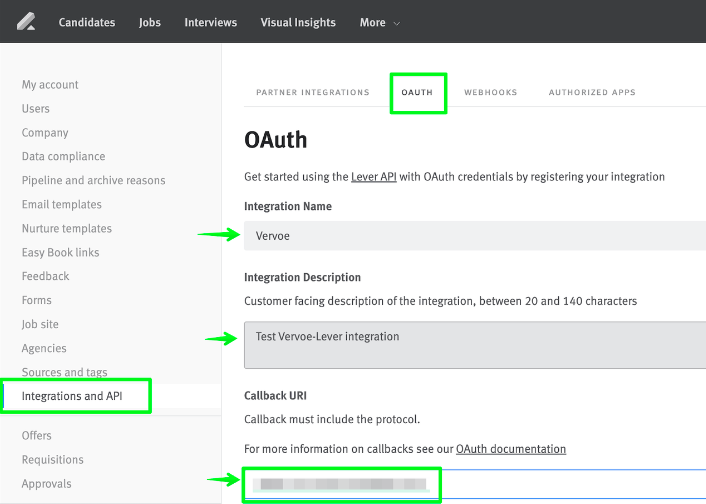Focus the Callback URI input
The image size is (706, 504).
click(x=475, y=484)
